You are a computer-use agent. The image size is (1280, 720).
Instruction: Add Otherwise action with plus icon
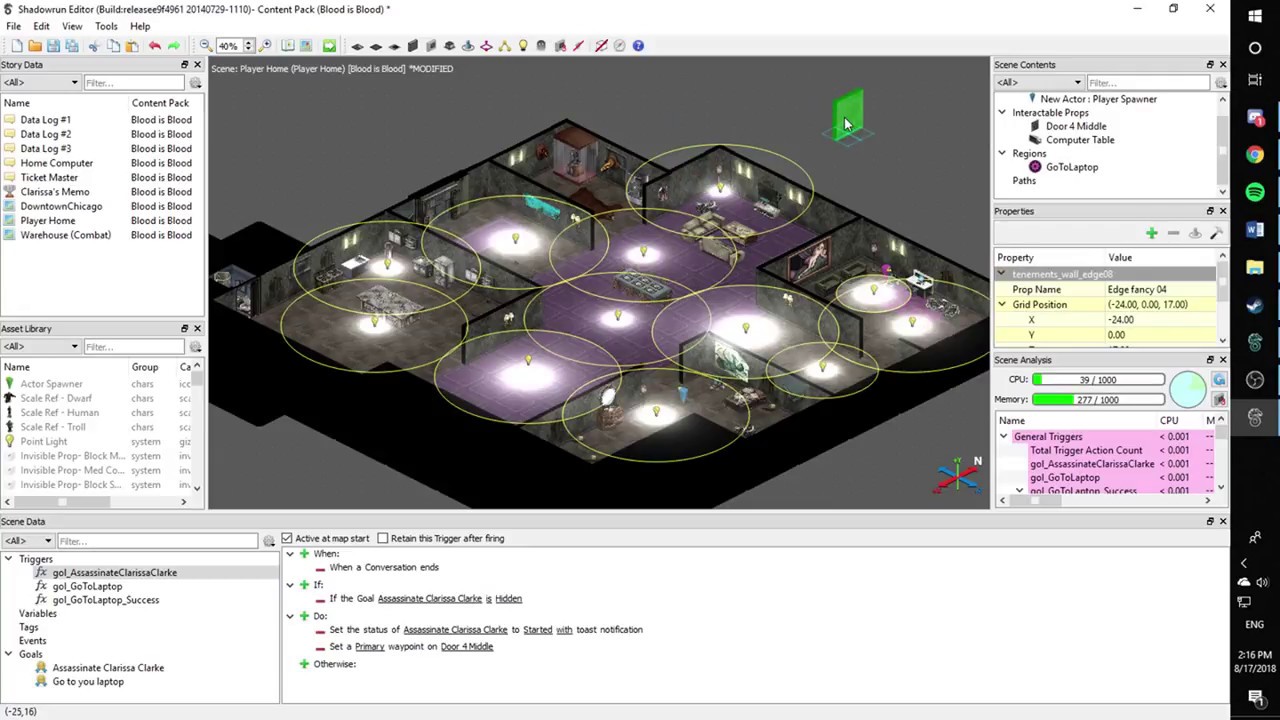(x=304, y=664)
